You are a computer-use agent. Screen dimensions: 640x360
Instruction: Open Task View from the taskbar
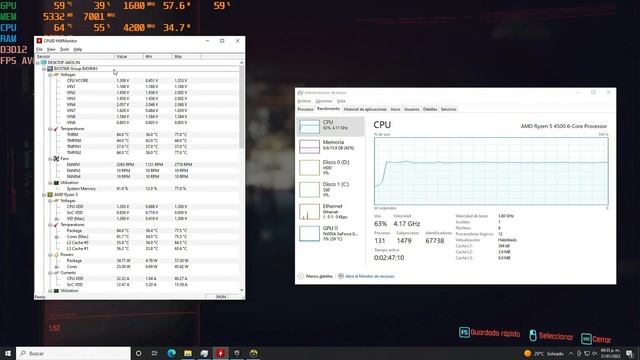pyautogui.click(x=155, y=353)
